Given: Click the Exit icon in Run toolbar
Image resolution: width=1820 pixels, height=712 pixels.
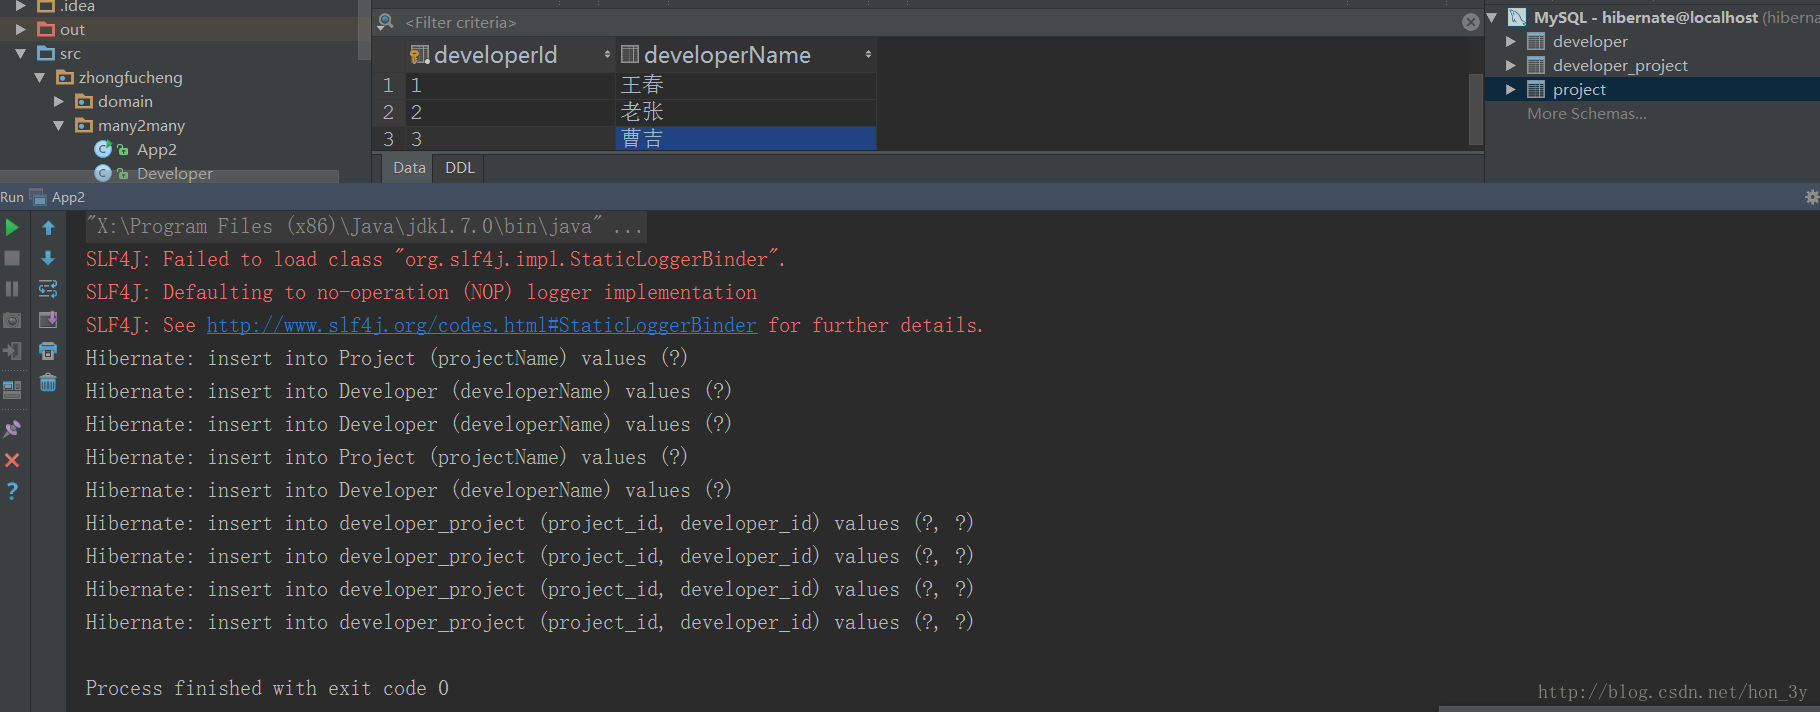Looking at the screenshot, I should click(x=12, y=351).
